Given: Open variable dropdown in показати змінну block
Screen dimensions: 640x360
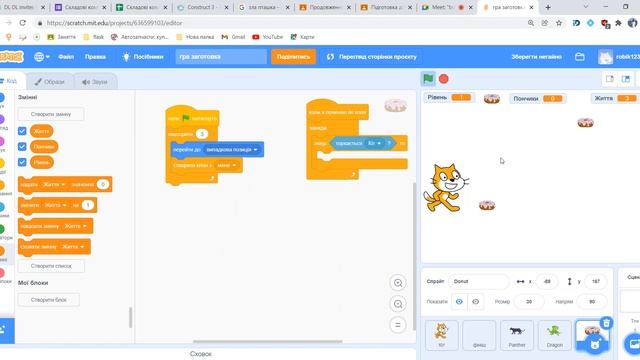Looking at the screenshot, I should coord(76,226).
